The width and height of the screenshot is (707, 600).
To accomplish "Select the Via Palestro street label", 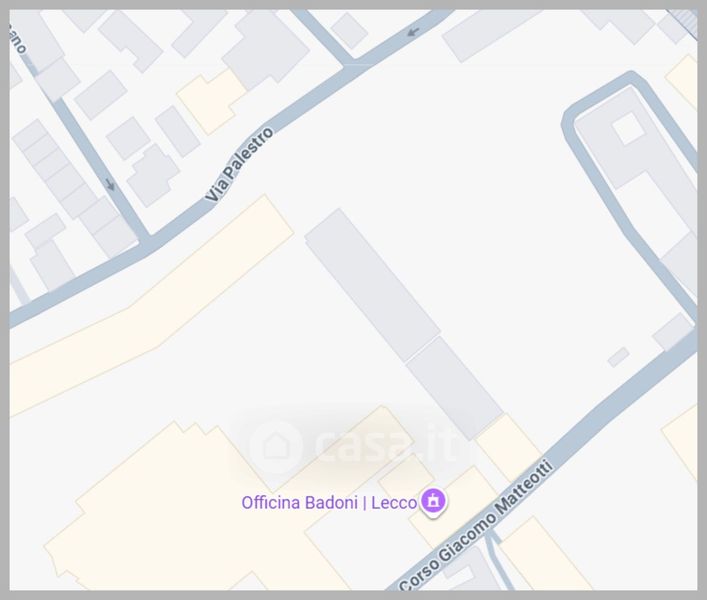I will click(239, 164).
